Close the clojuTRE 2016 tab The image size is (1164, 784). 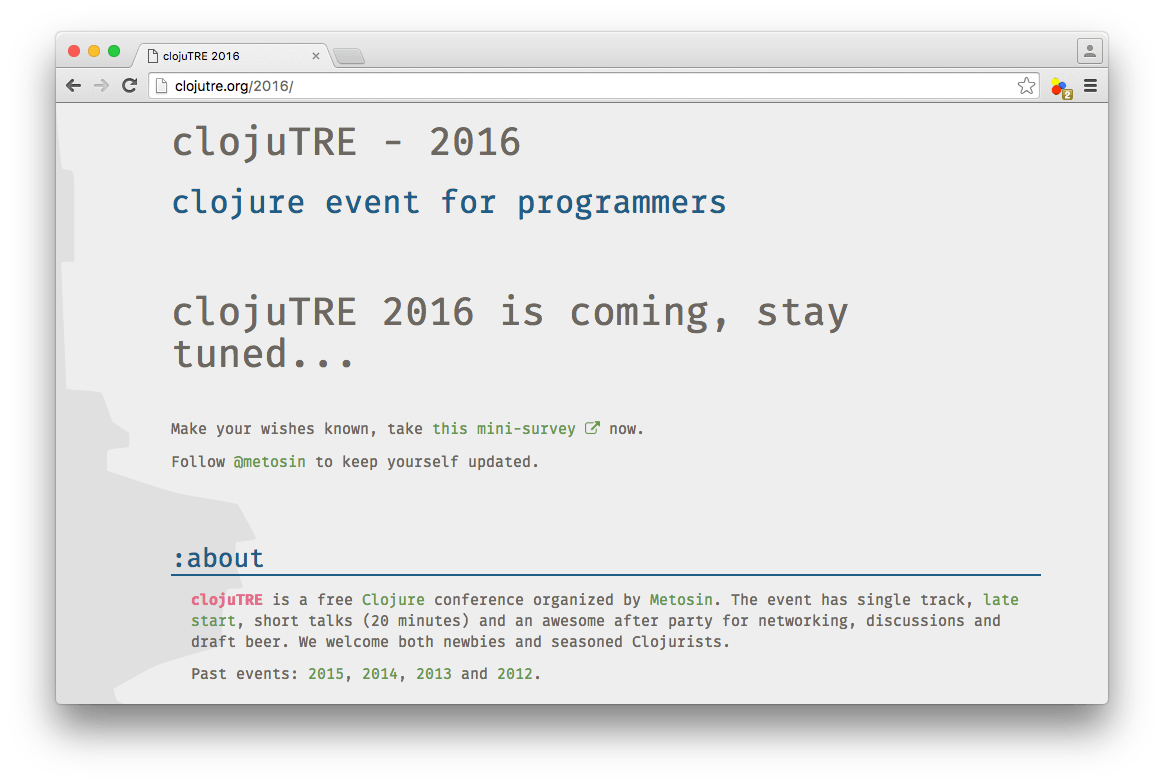315,56
